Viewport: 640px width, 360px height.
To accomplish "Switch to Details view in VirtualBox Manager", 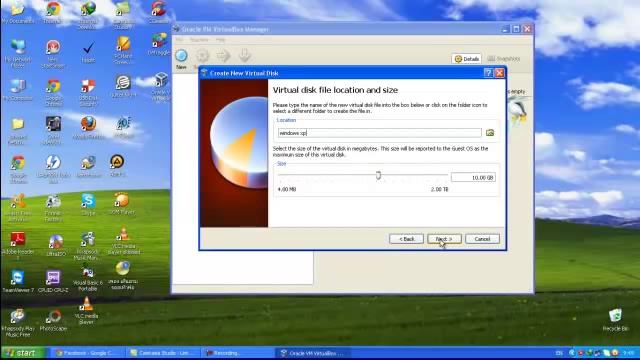I will (x=467, y=59).
